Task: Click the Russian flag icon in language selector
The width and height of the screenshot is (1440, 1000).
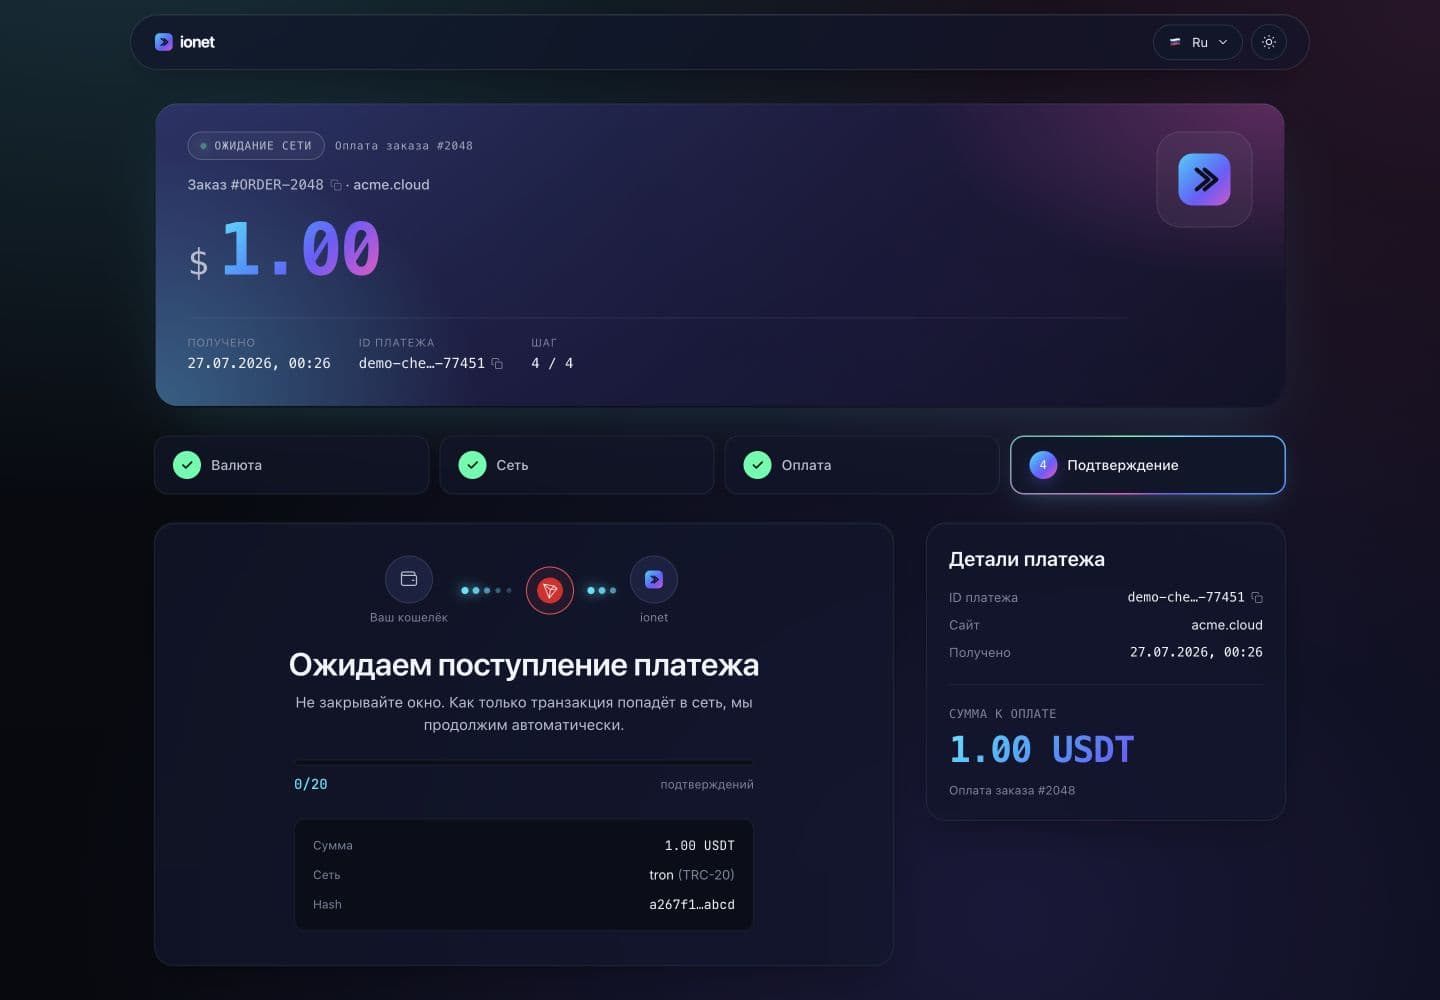Action: [1175, 42]
